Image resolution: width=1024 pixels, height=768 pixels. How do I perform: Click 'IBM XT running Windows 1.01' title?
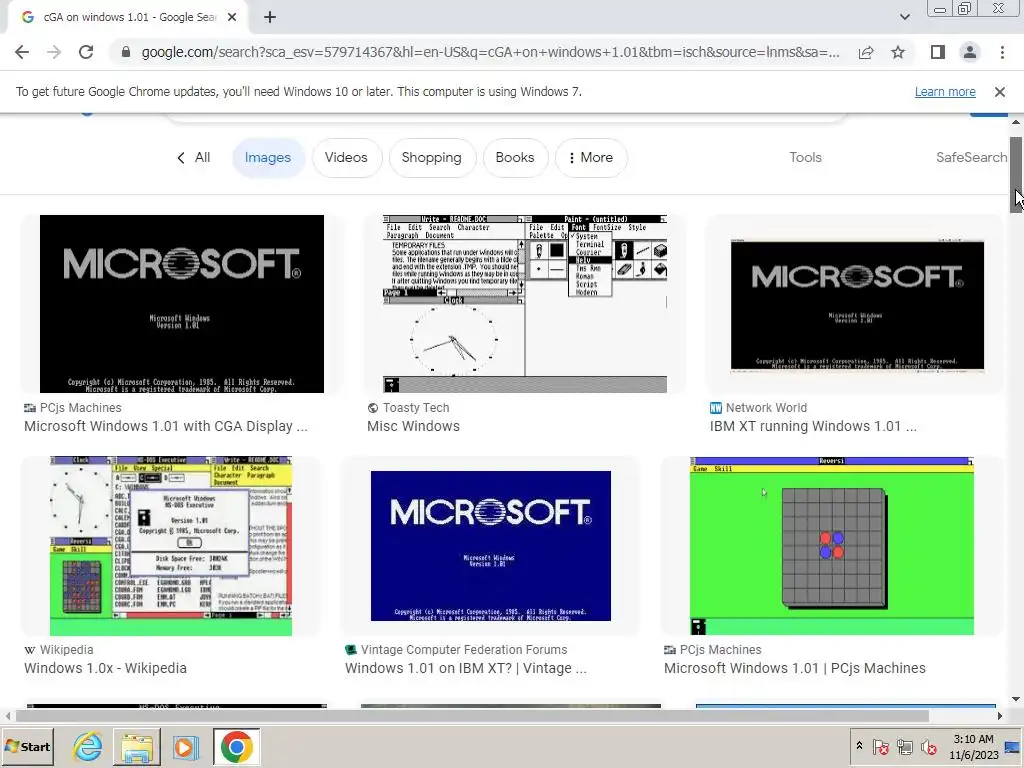pos(813,426)
